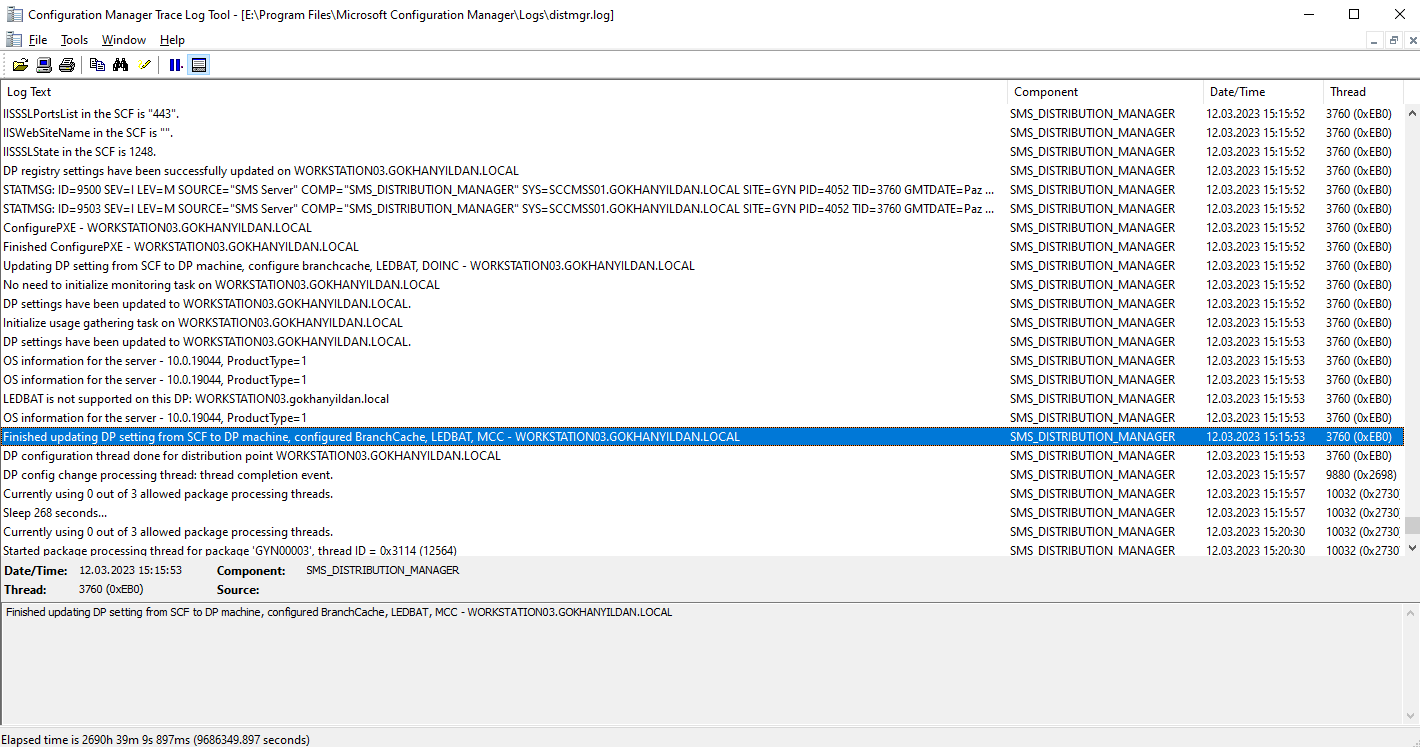Click the document system icon beside File
Viewport: 1420px width, 747px height.
[13, 40]
